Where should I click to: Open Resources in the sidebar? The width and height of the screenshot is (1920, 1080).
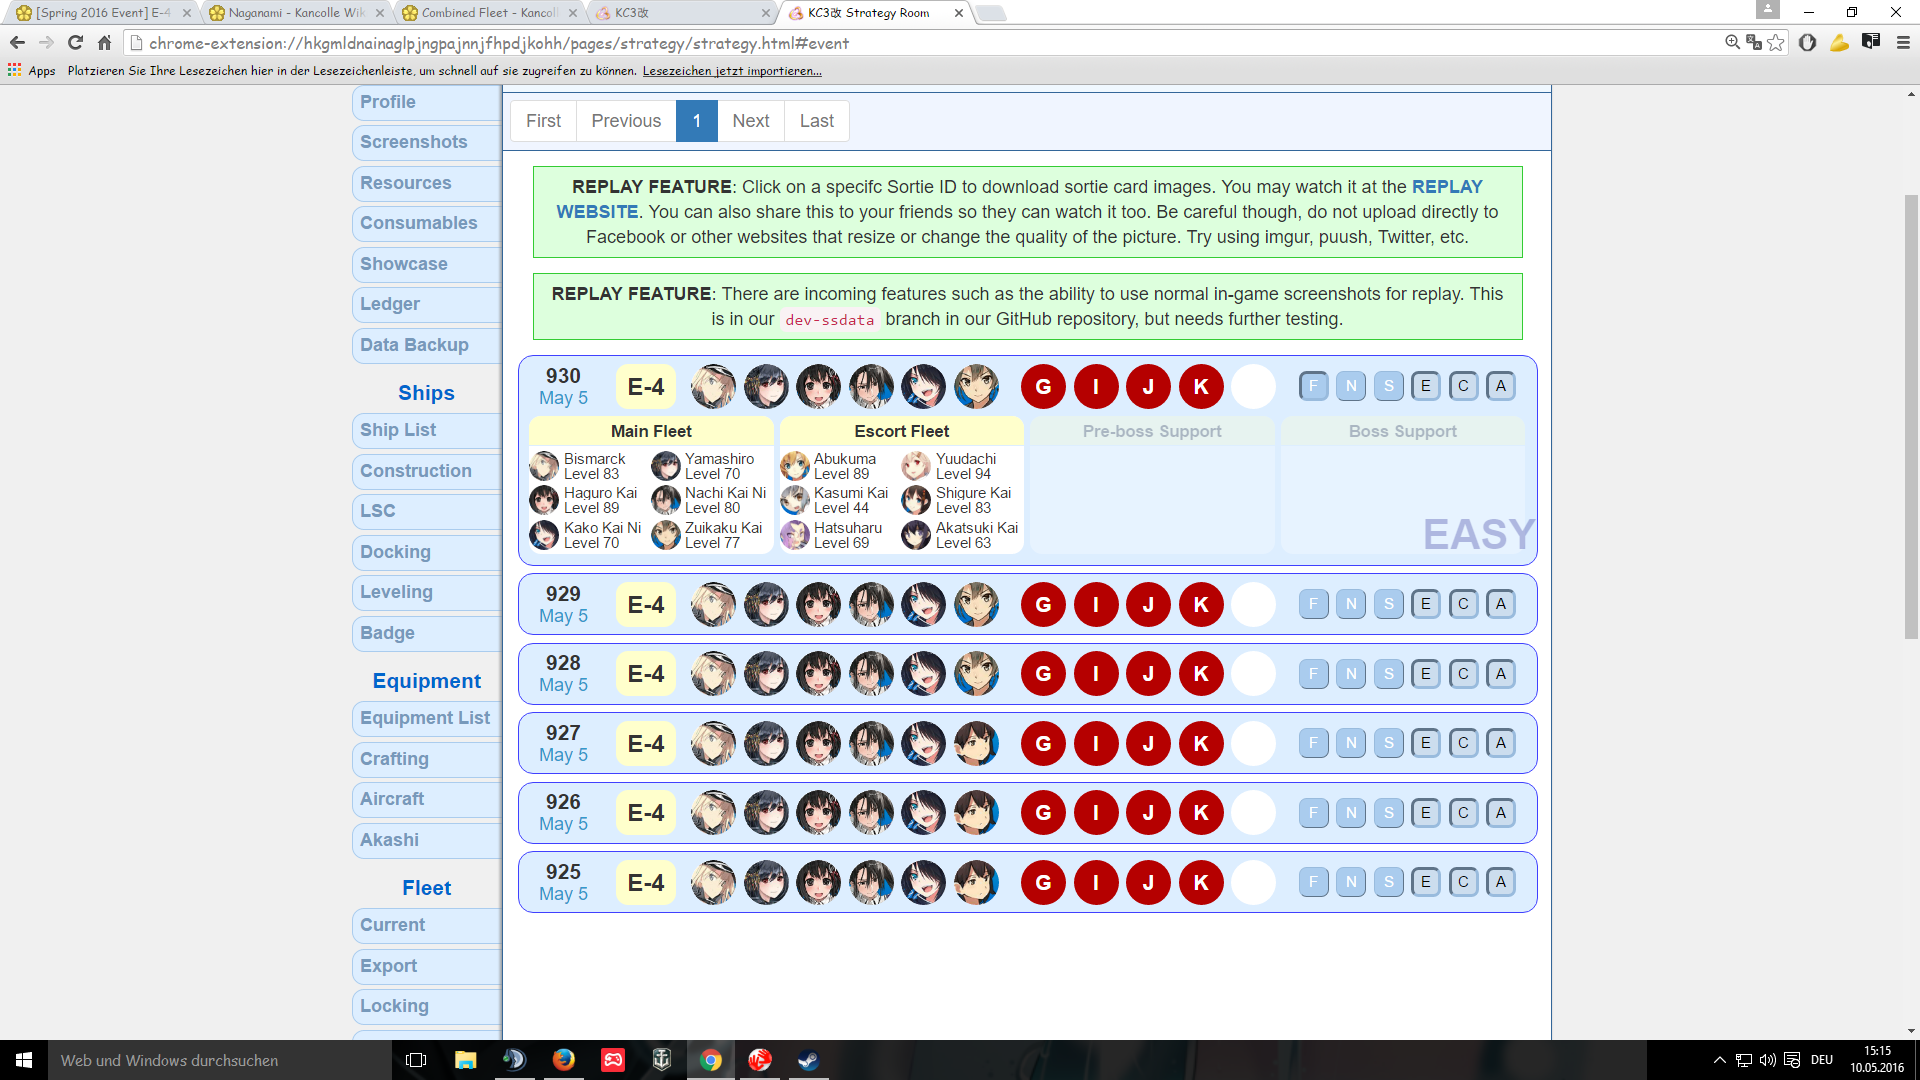click(x=427, y=183)
